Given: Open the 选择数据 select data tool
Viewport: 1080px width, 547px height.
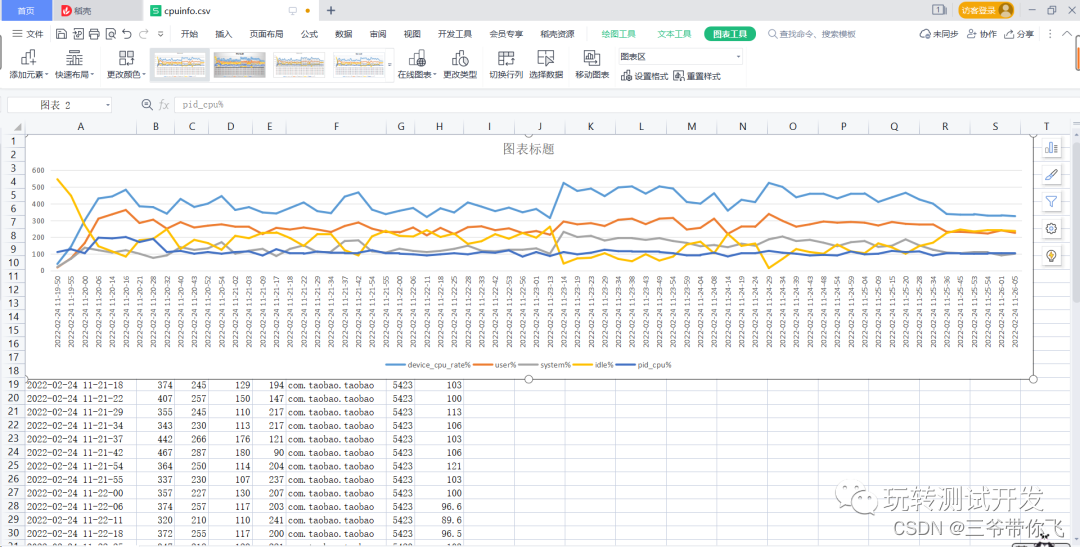Looking at the screenshot, I should click(x=546, y=58).
